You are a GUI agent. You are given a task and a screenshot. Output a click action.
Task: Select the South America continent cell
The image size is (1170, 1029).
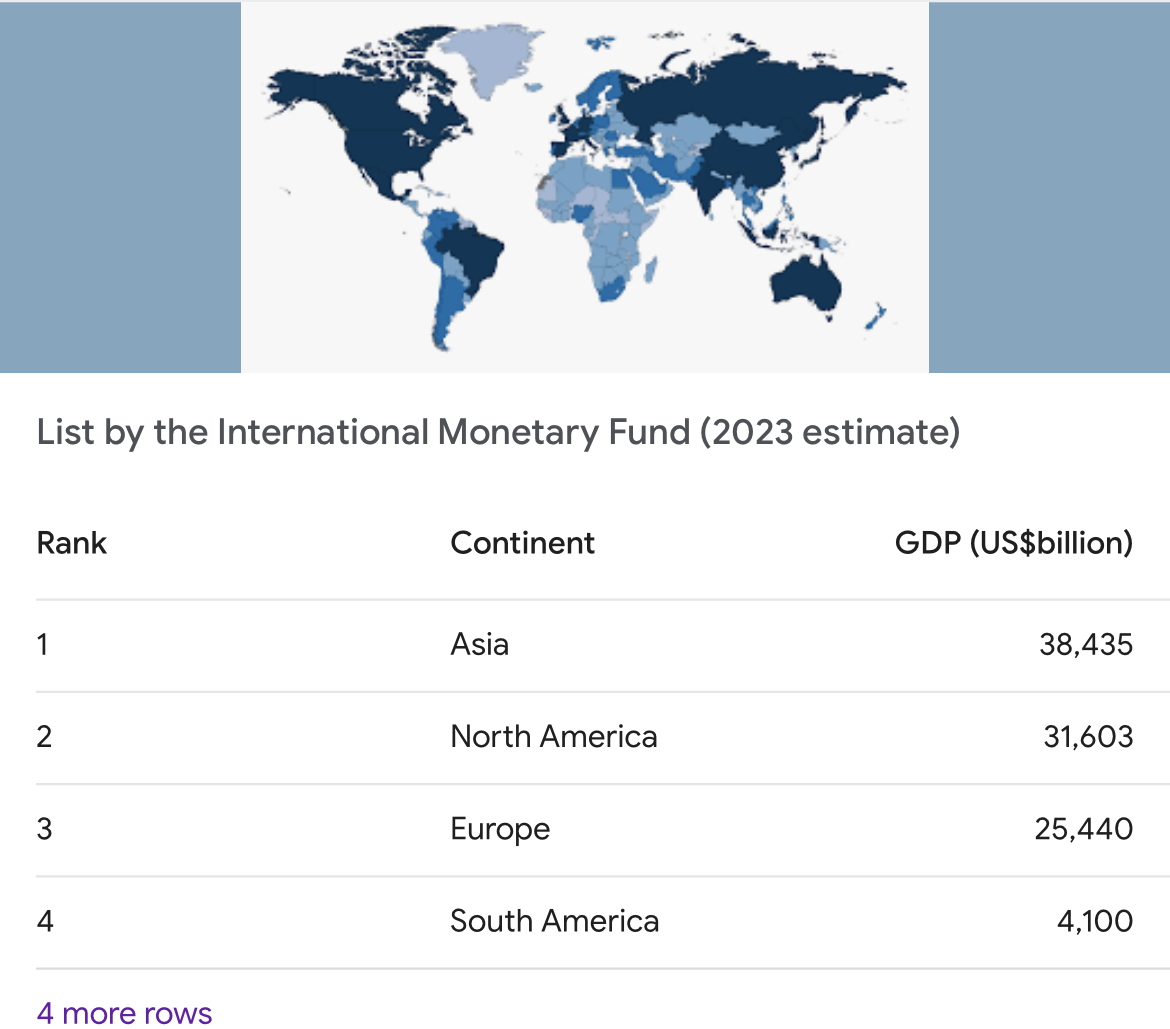(554, 921)
